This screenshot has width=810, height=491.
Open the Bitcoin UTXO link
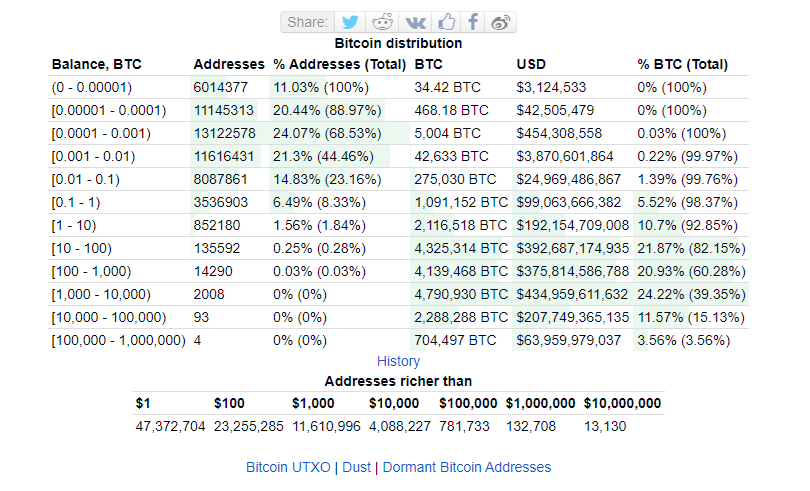coord(288,467)
